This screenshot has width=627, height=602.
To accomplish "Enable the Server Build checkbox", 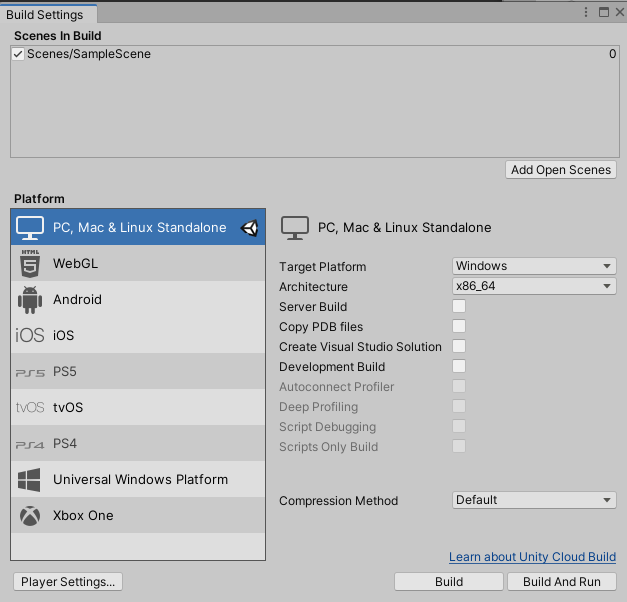I will coord(459,306).
